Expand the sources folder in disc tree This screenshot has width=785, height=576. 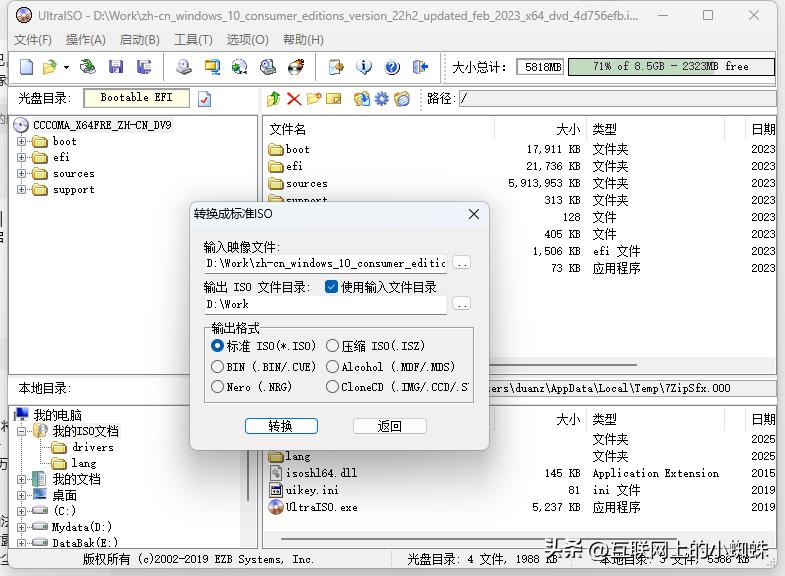click(x=21, y=174)
